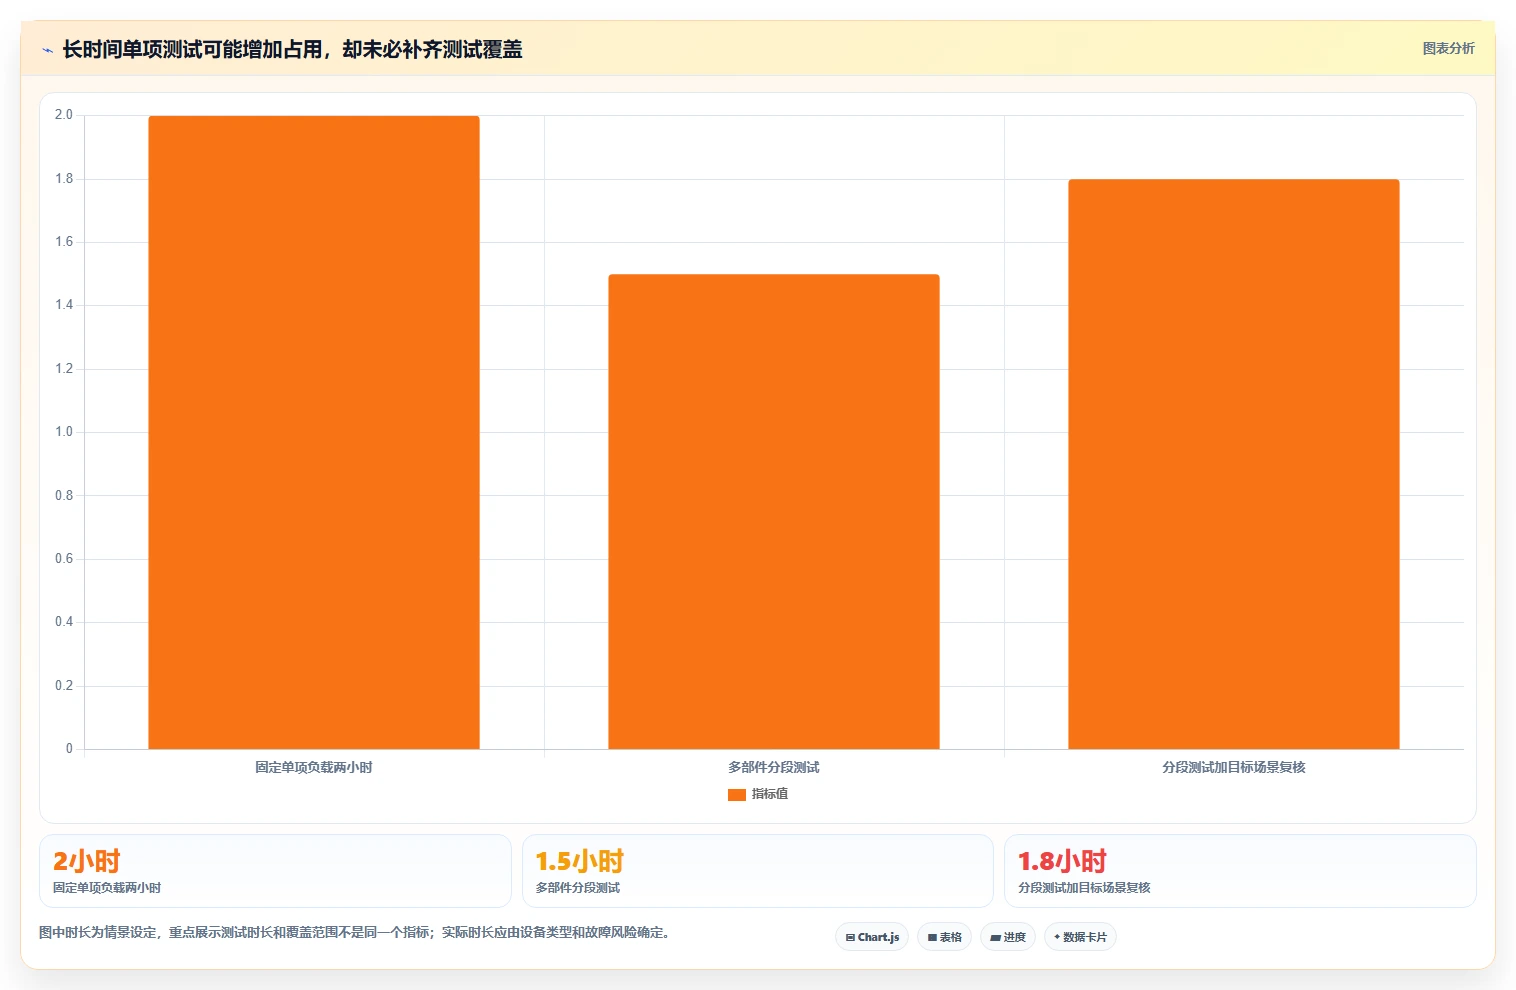Click the orange 指标值 legend swatch
Image resolution: width=1516 pixels, height=990 pixels.
click(737, 794)
